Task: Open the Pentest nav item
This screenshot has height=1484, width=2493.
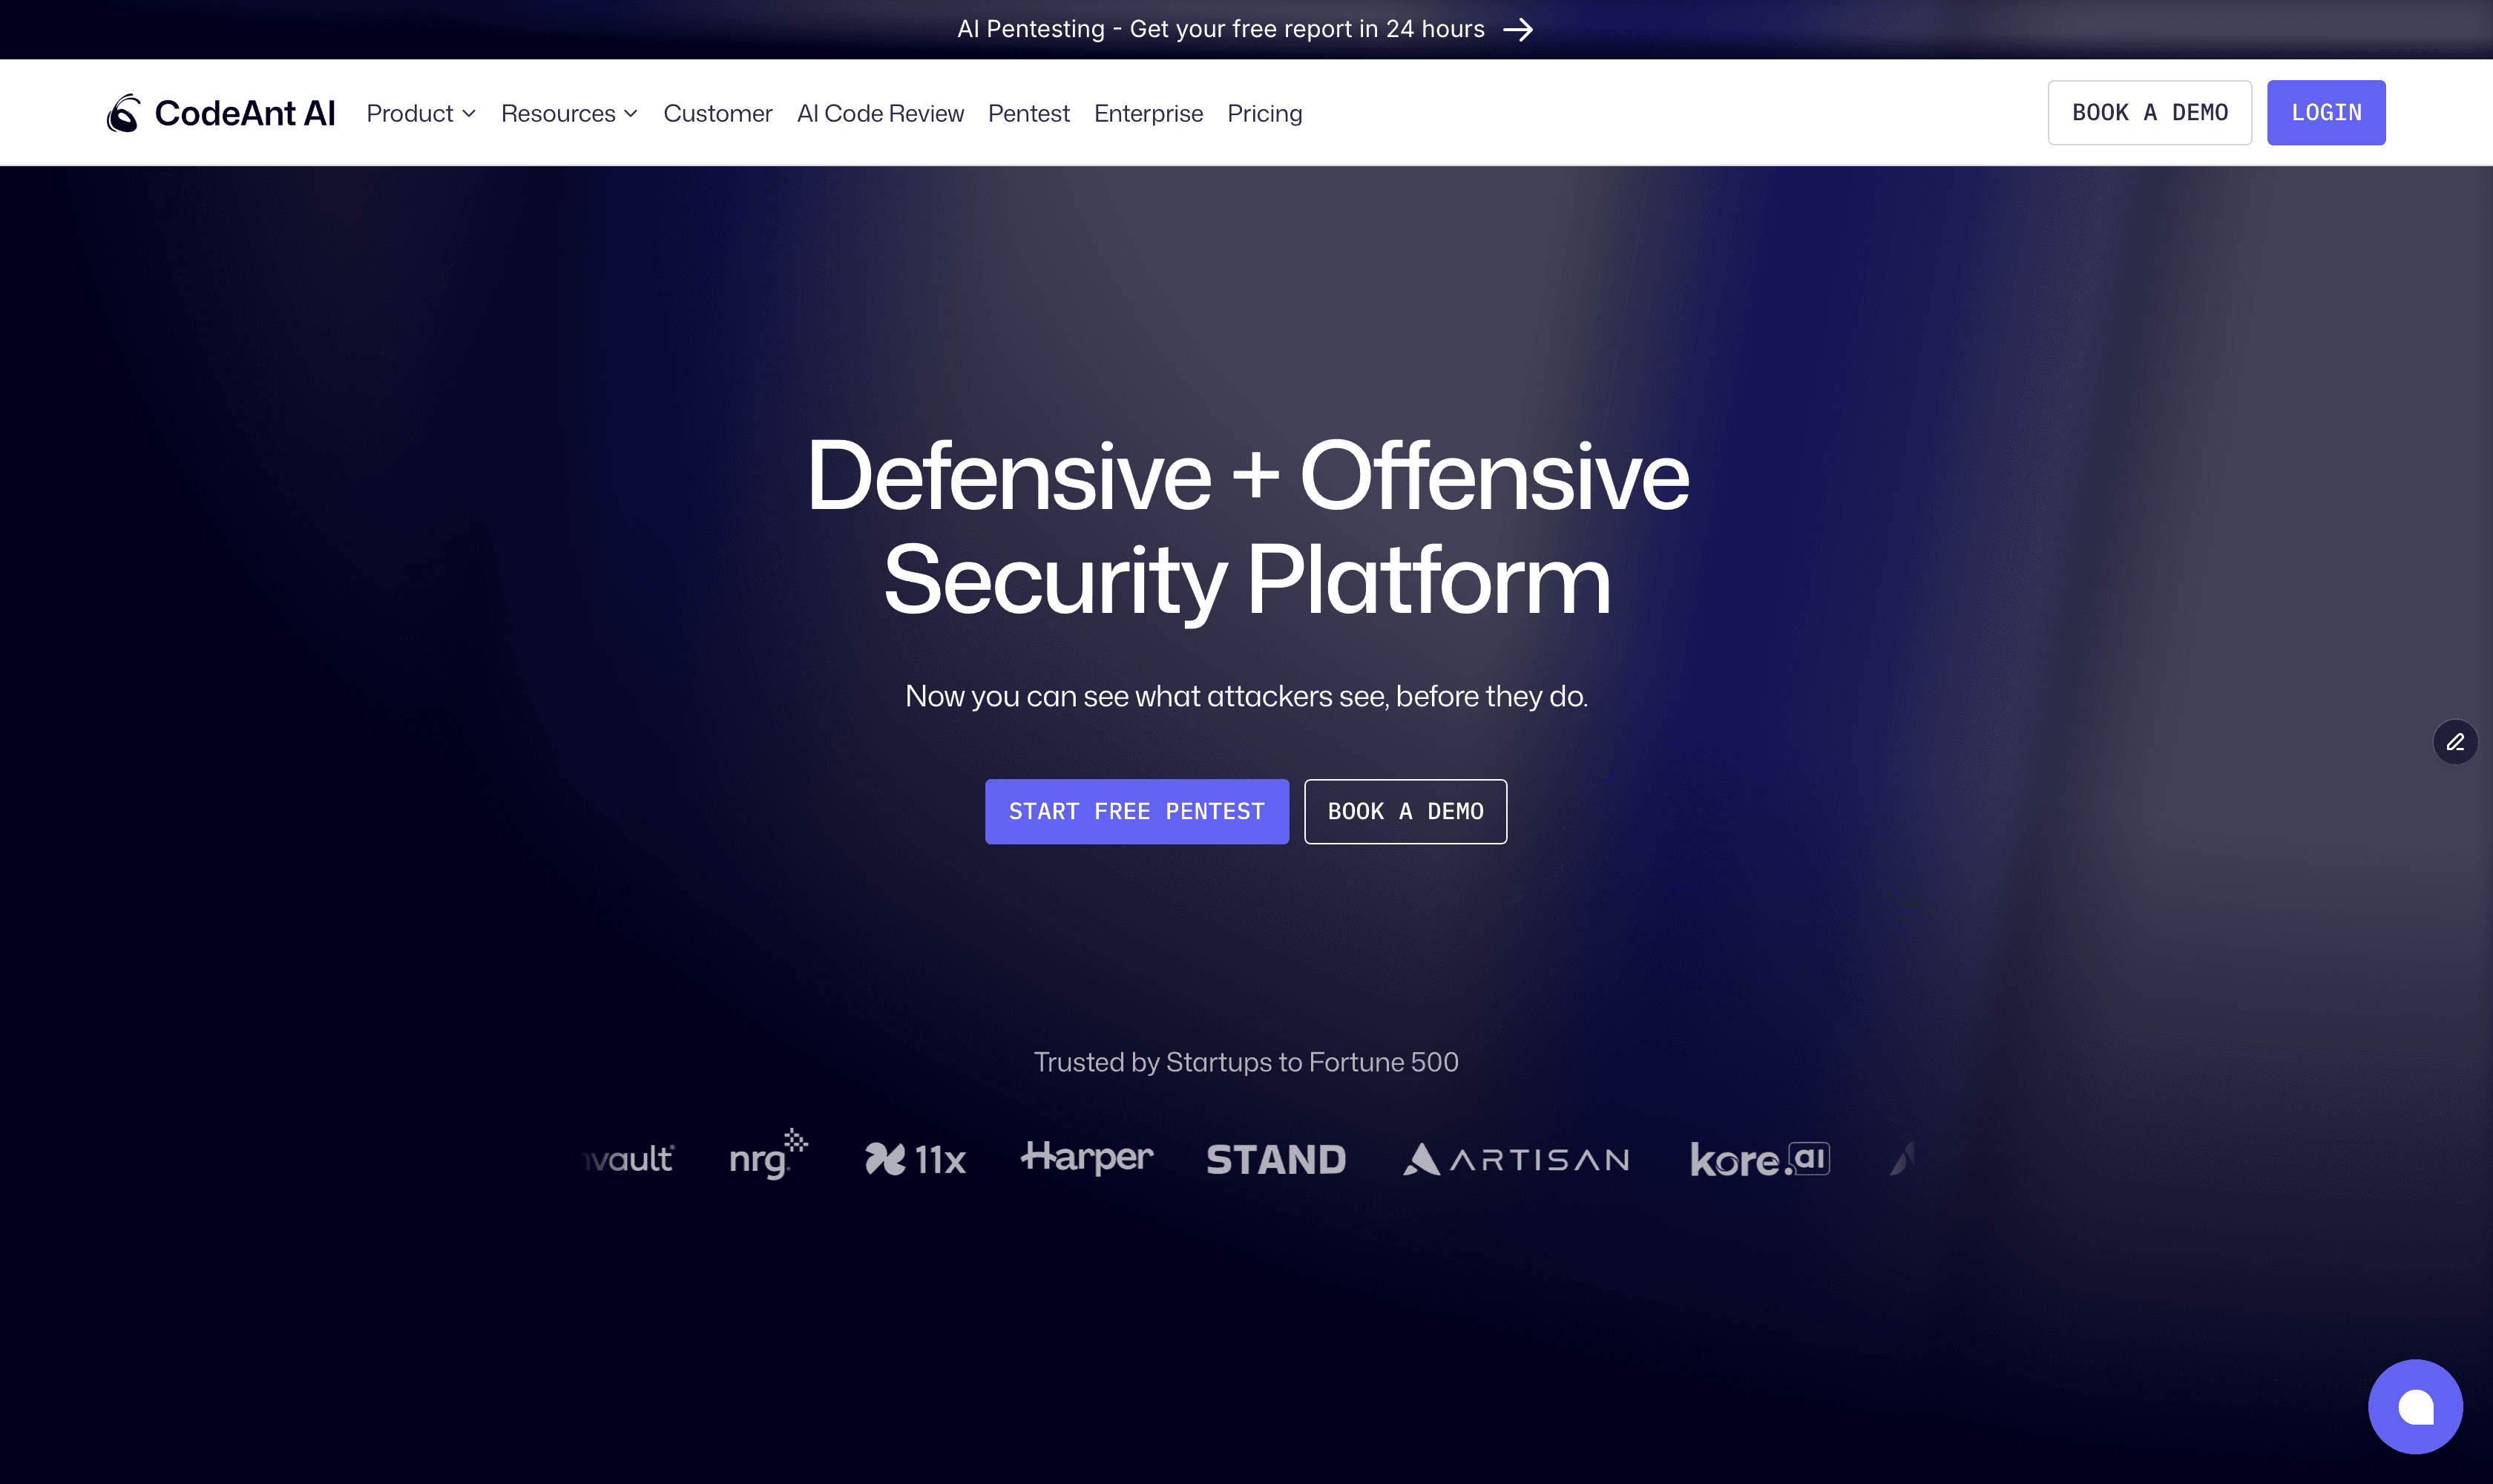Action: (x=1028, y=113)
